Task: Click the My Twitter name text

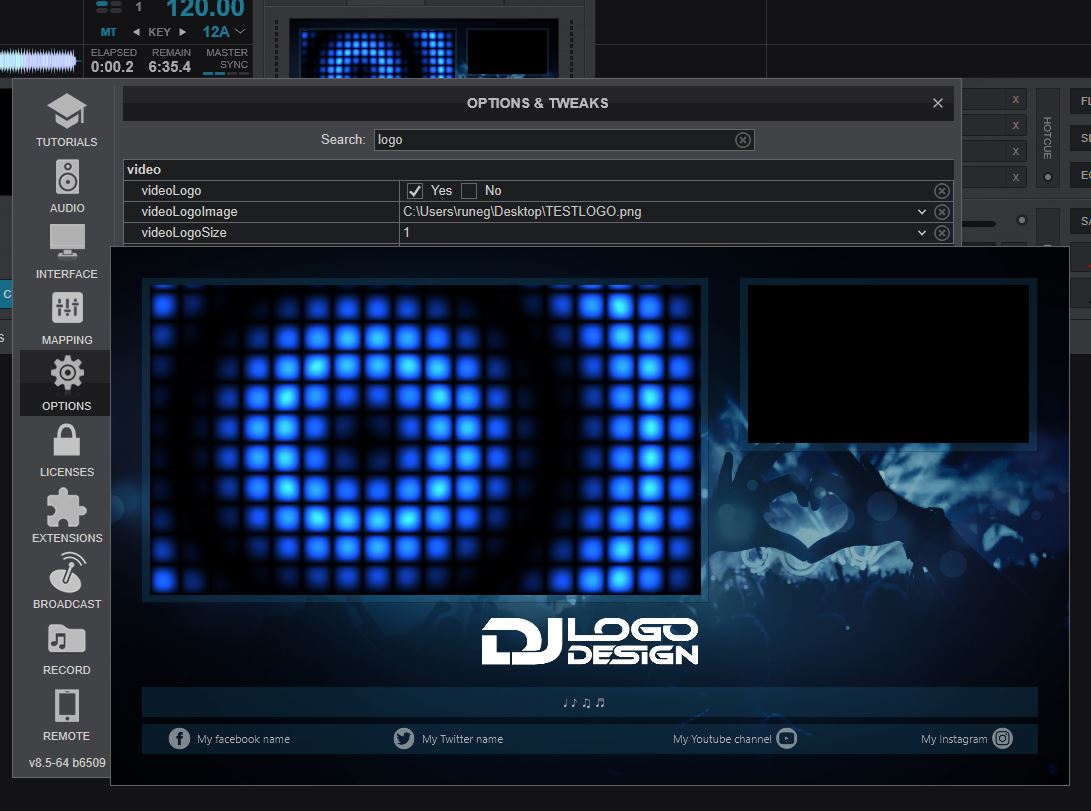Action: (x=462, y=739)
